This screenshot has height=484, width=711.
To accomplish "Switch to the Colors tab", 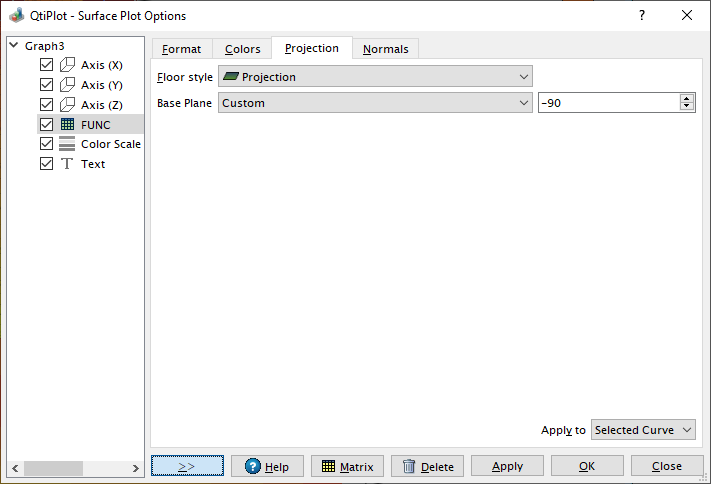I will pos(242,49).
